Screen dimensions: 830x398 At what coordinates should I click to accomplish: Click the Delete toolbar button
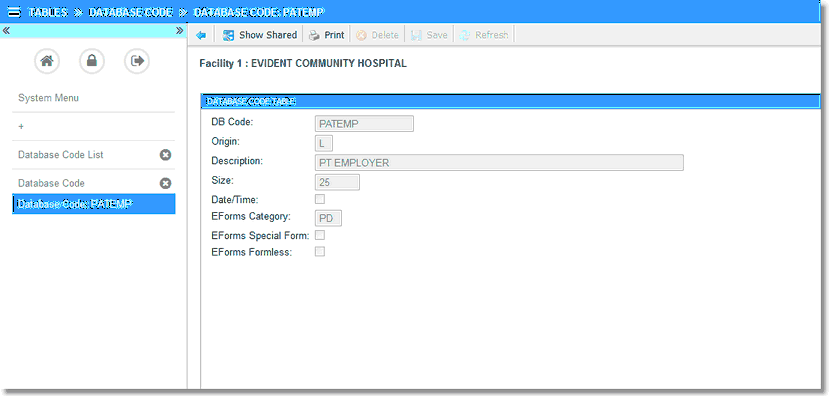tap(377, 35)
